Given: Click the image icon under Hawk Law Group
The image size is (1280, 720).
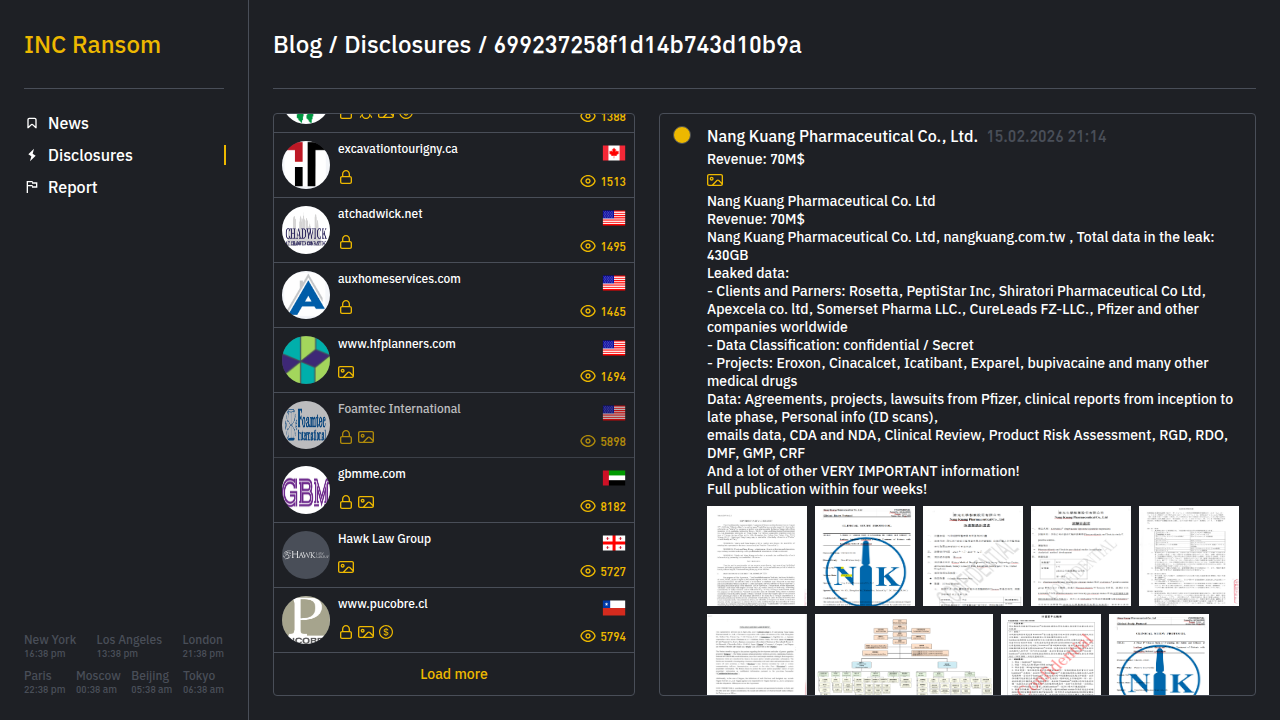Looking at the screenshot, I should (x=346, y=567).
